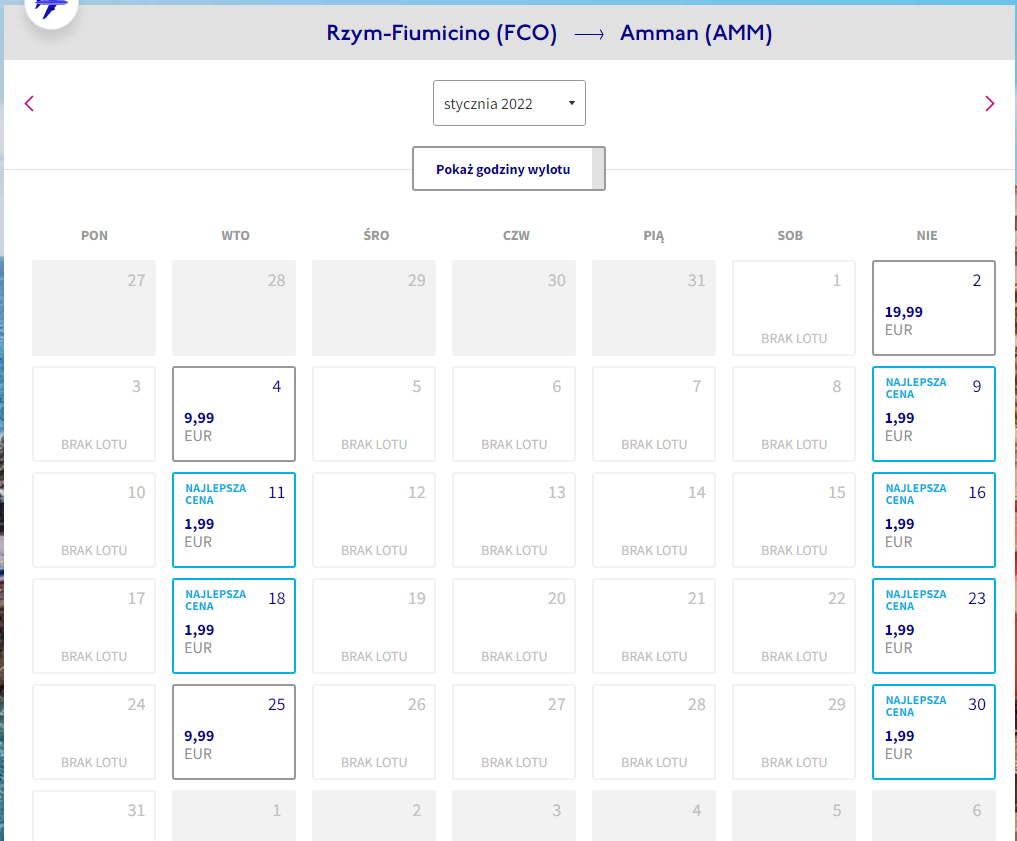Click the Amman (AMM) destination text
1017x841 pixels.
(696, 33)
